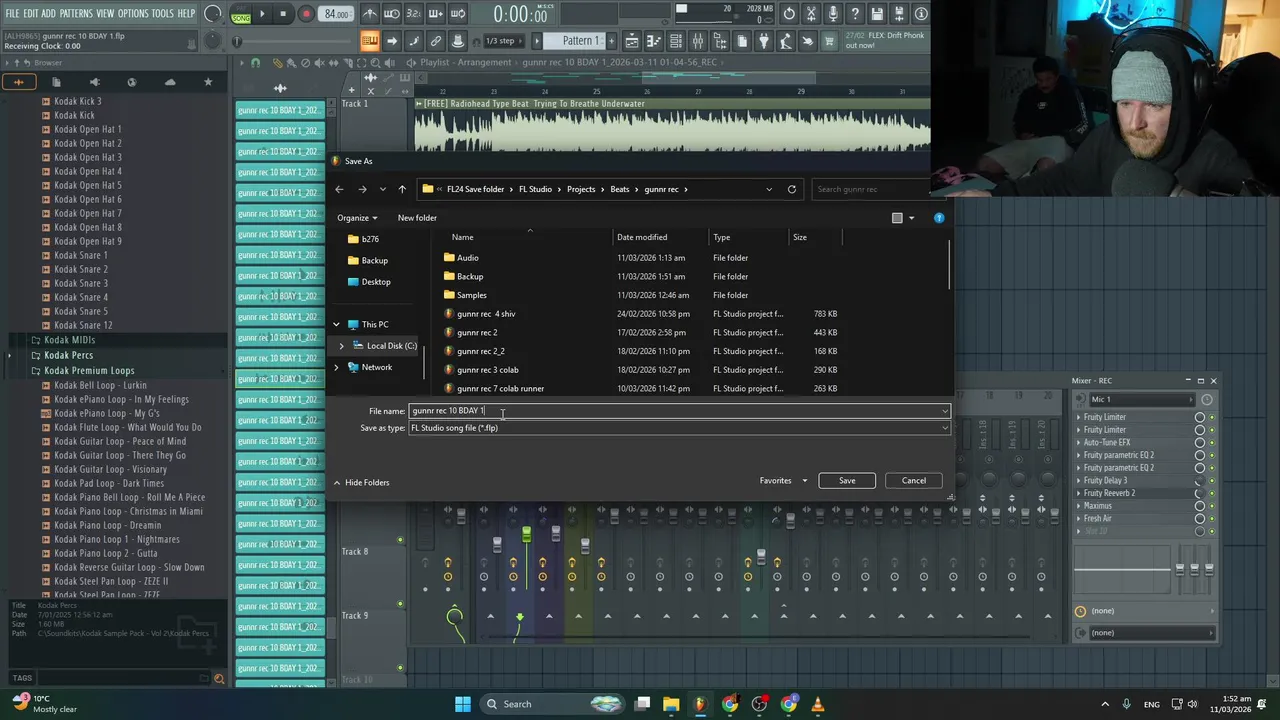The width and height of the screenshot is (1280, 720).
Task: Click the back arrow in Save As
Action: (339, 189)
